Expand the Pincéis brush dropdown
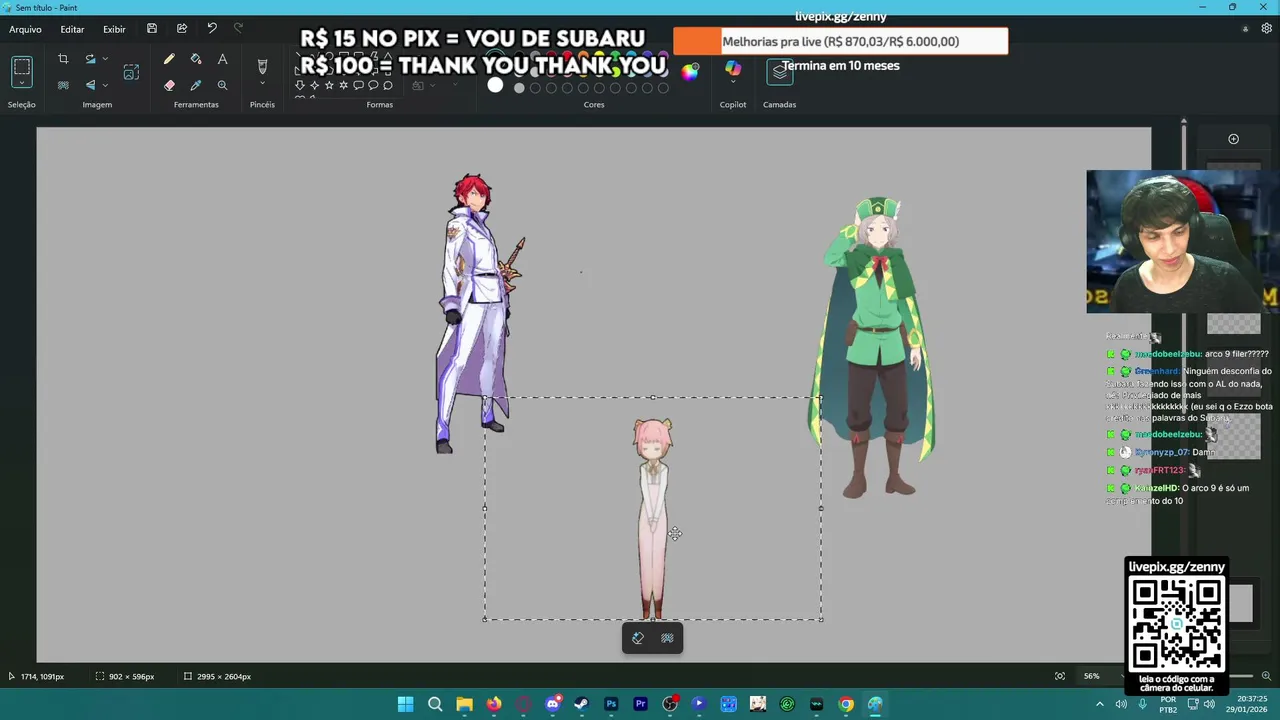 pyautogui.click(x=262, y=85)
